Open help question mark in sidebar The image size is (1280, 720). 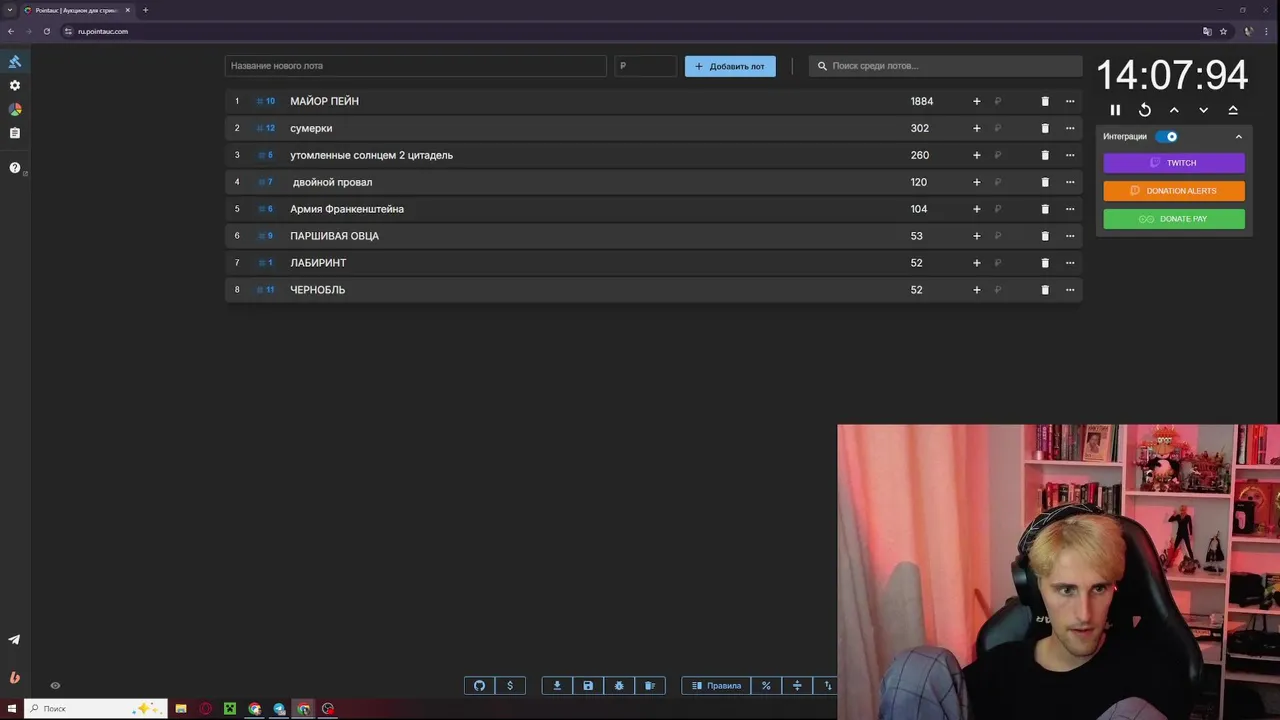[15, 168]
